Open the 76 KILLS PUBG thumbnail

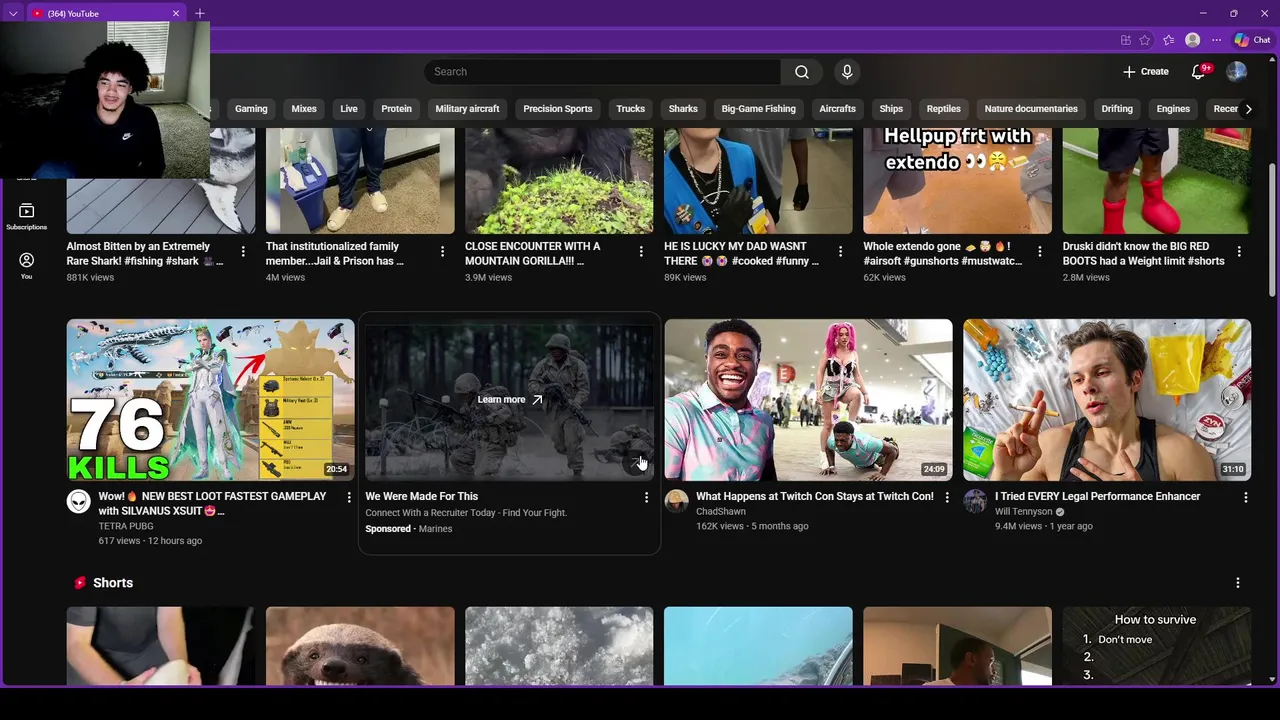click(x=210, y=400)
